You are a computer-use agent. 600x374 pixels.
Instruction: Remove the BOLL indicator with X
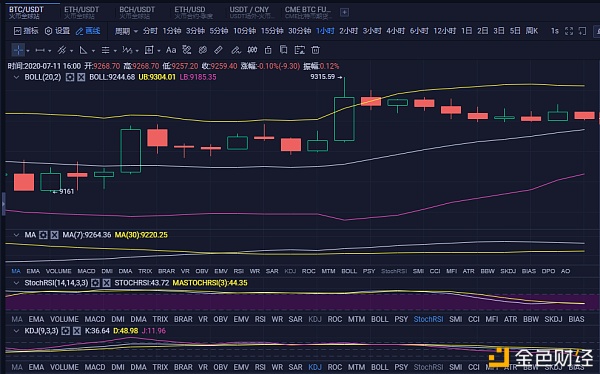(x=81, y=77)
